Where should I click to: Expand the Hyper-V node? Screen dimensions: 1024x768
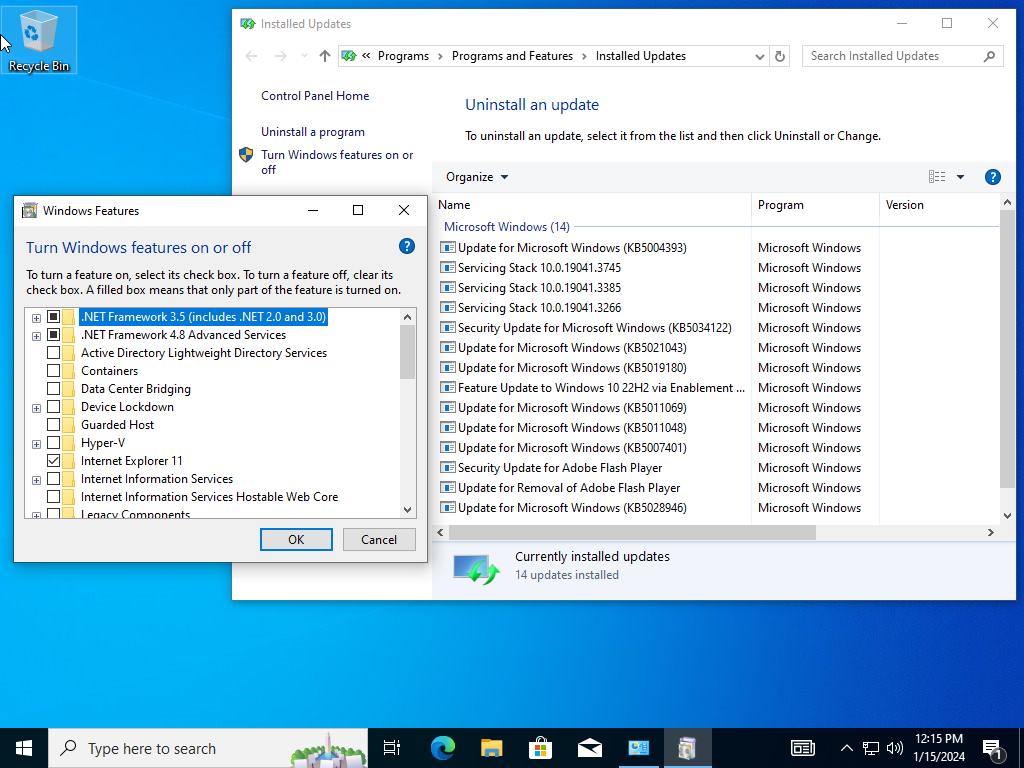pyautogui.click(x=37, y=444)
